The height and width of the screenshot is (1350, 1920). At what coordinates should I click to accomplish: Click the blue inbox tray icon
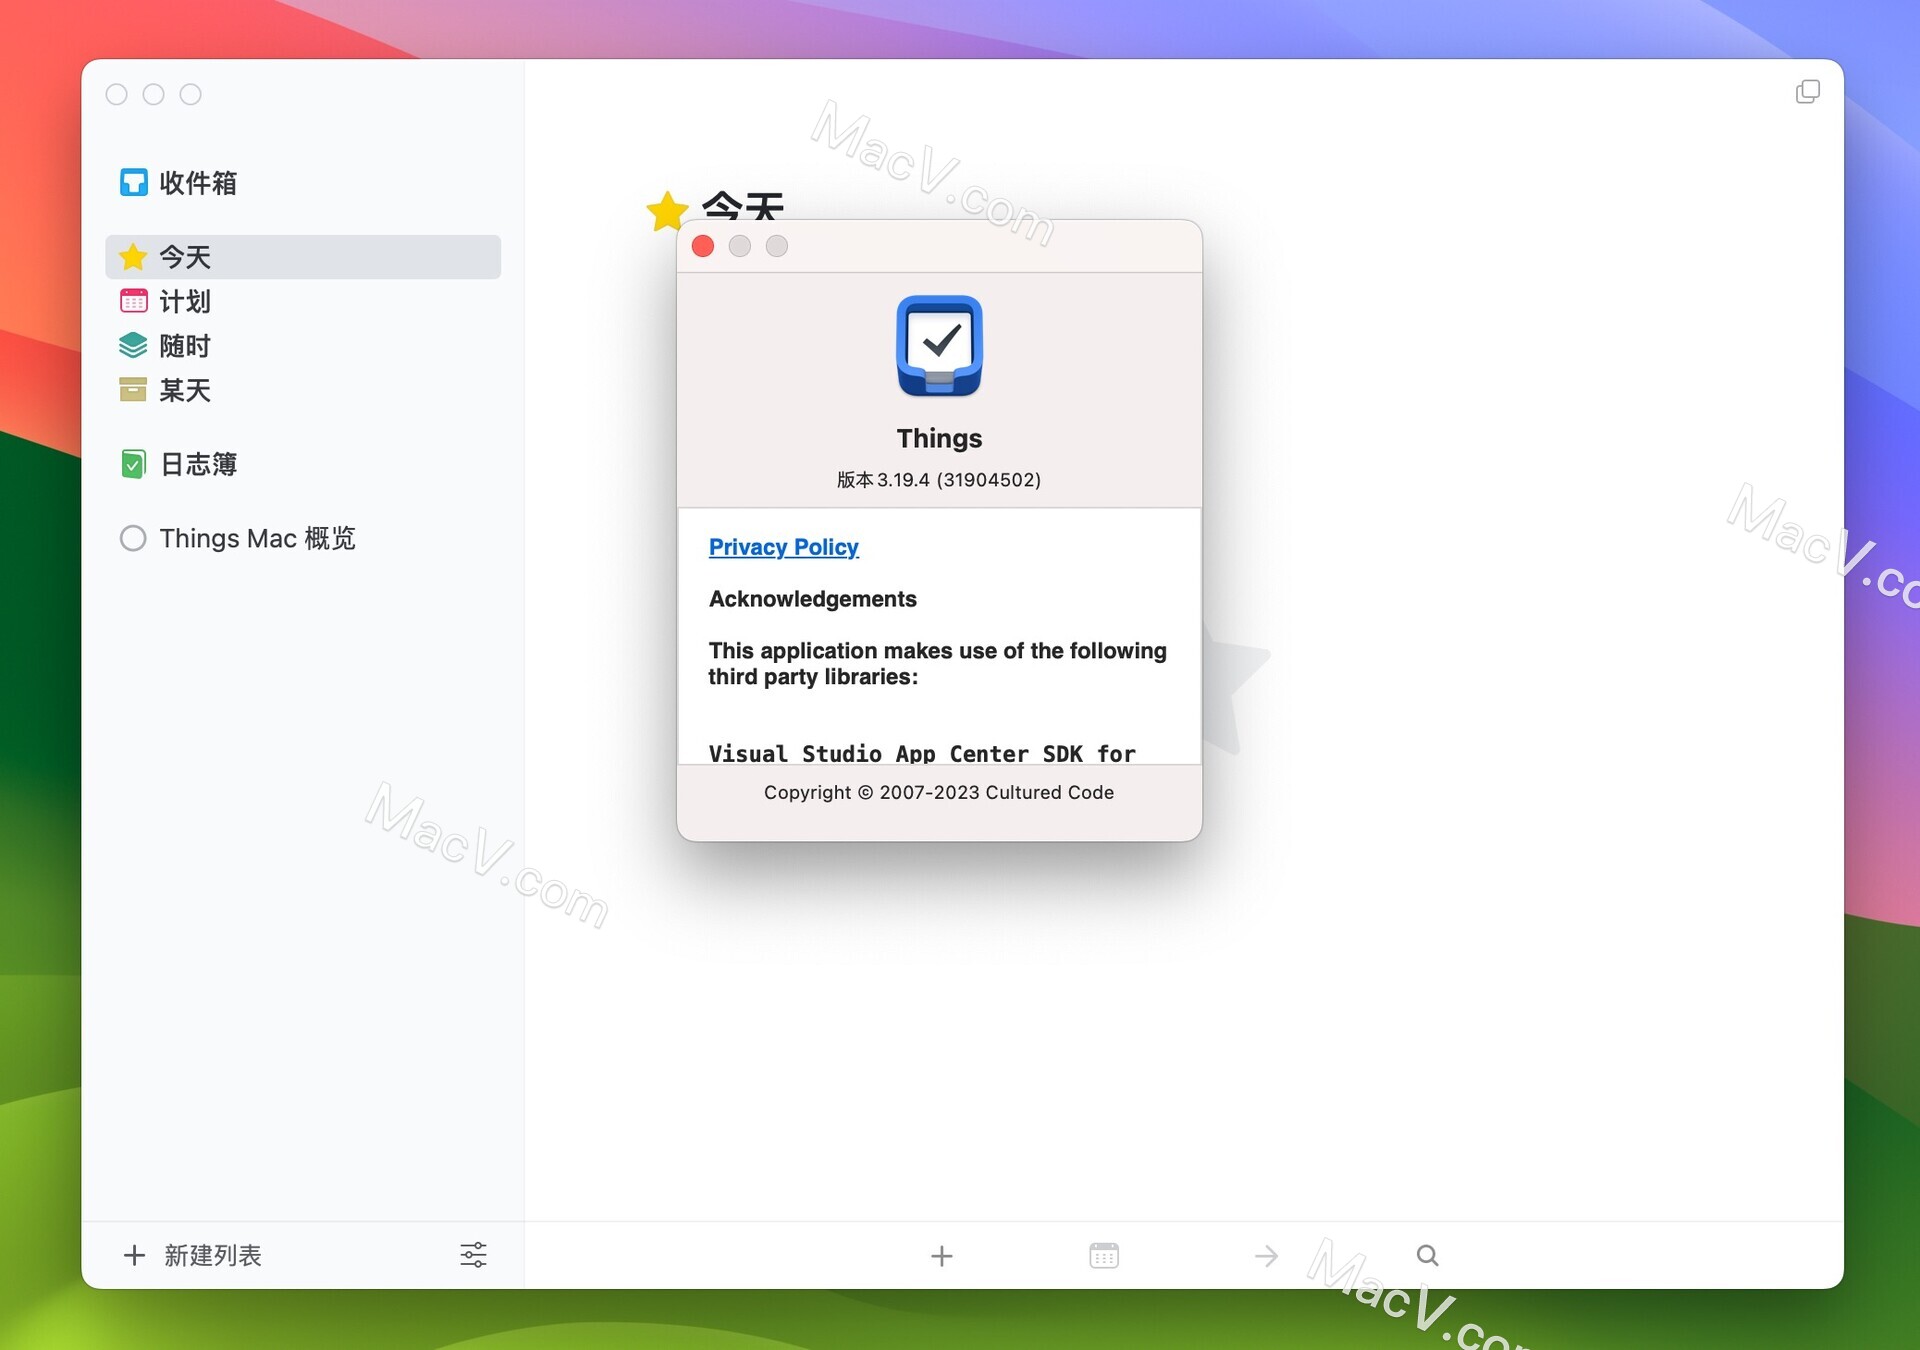[133, 183]
